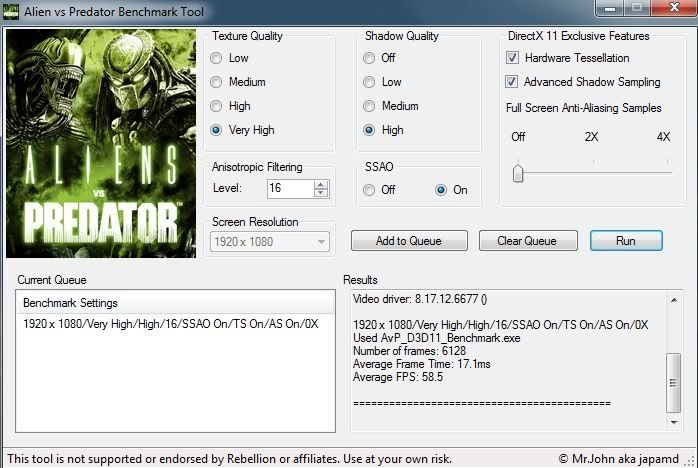Screen dimensions: 698x468
Task: Toggle Hardware Tessellation checkbox
Action: [x=512, y=58]
